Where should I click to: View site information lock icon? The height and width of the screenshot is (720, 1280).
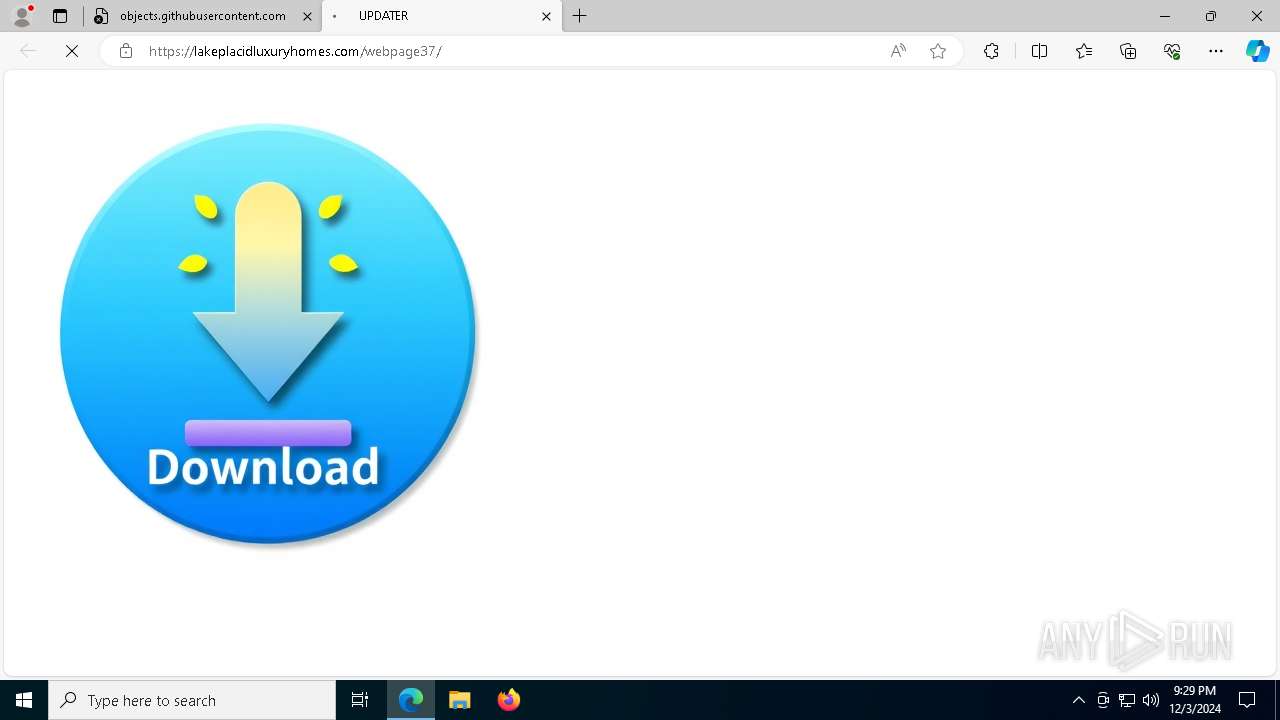[x=125, y=51]
